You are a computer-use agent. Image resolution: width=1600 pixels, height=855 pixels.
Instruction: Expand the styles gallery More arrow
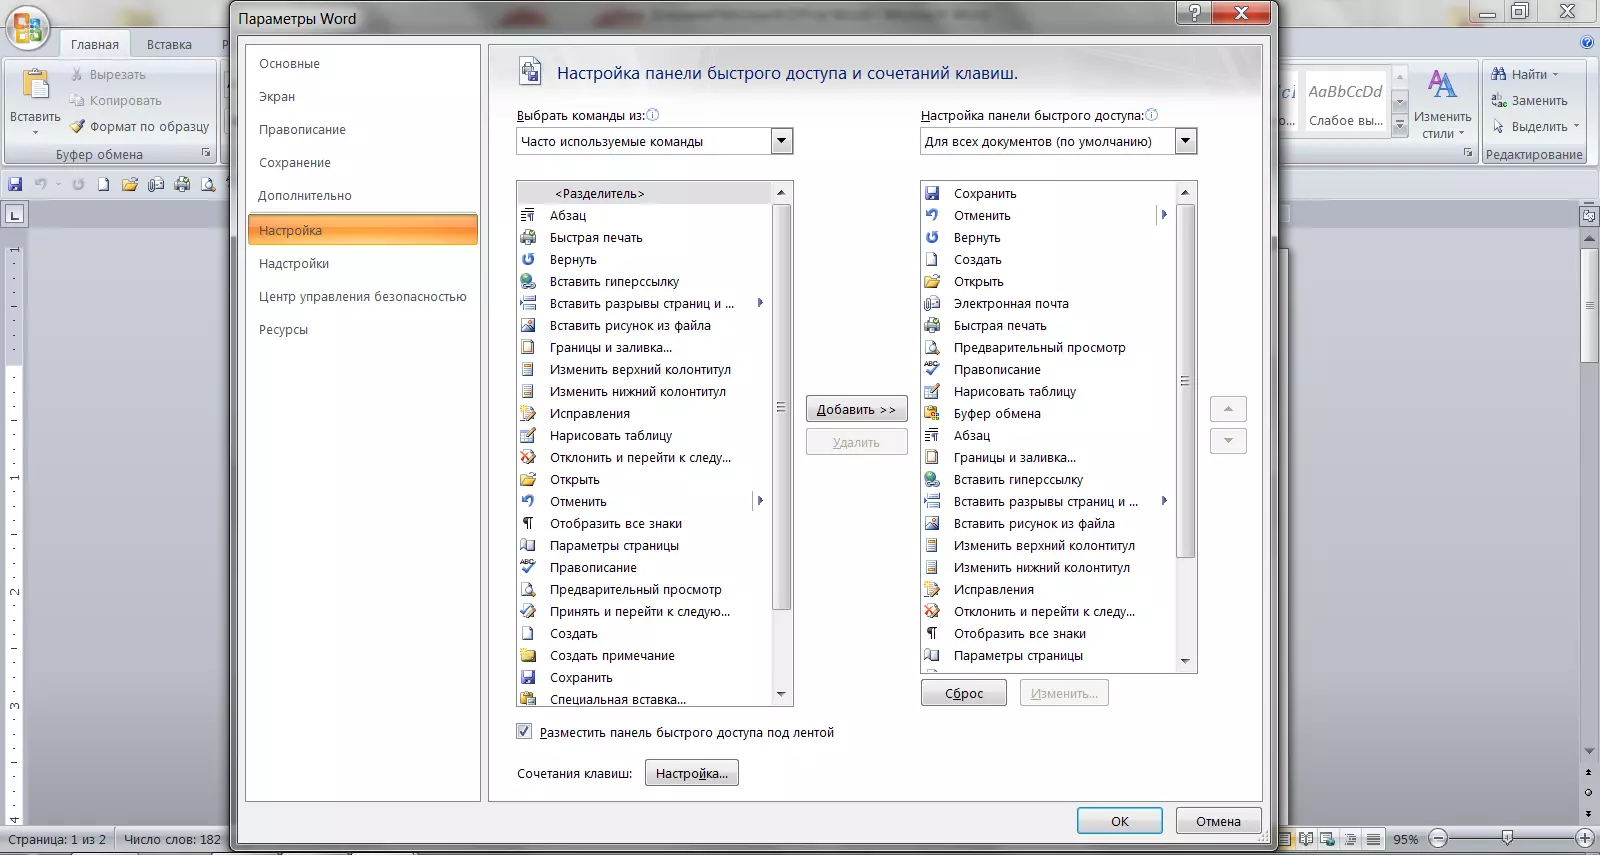pyautogui.click(x=1400, y=126)
